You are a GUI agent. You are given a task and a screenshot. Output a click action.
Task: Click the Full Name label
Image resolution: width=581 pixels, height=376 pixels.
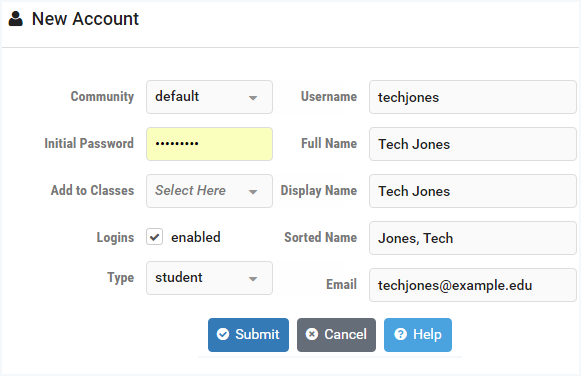tap(329, 143)
